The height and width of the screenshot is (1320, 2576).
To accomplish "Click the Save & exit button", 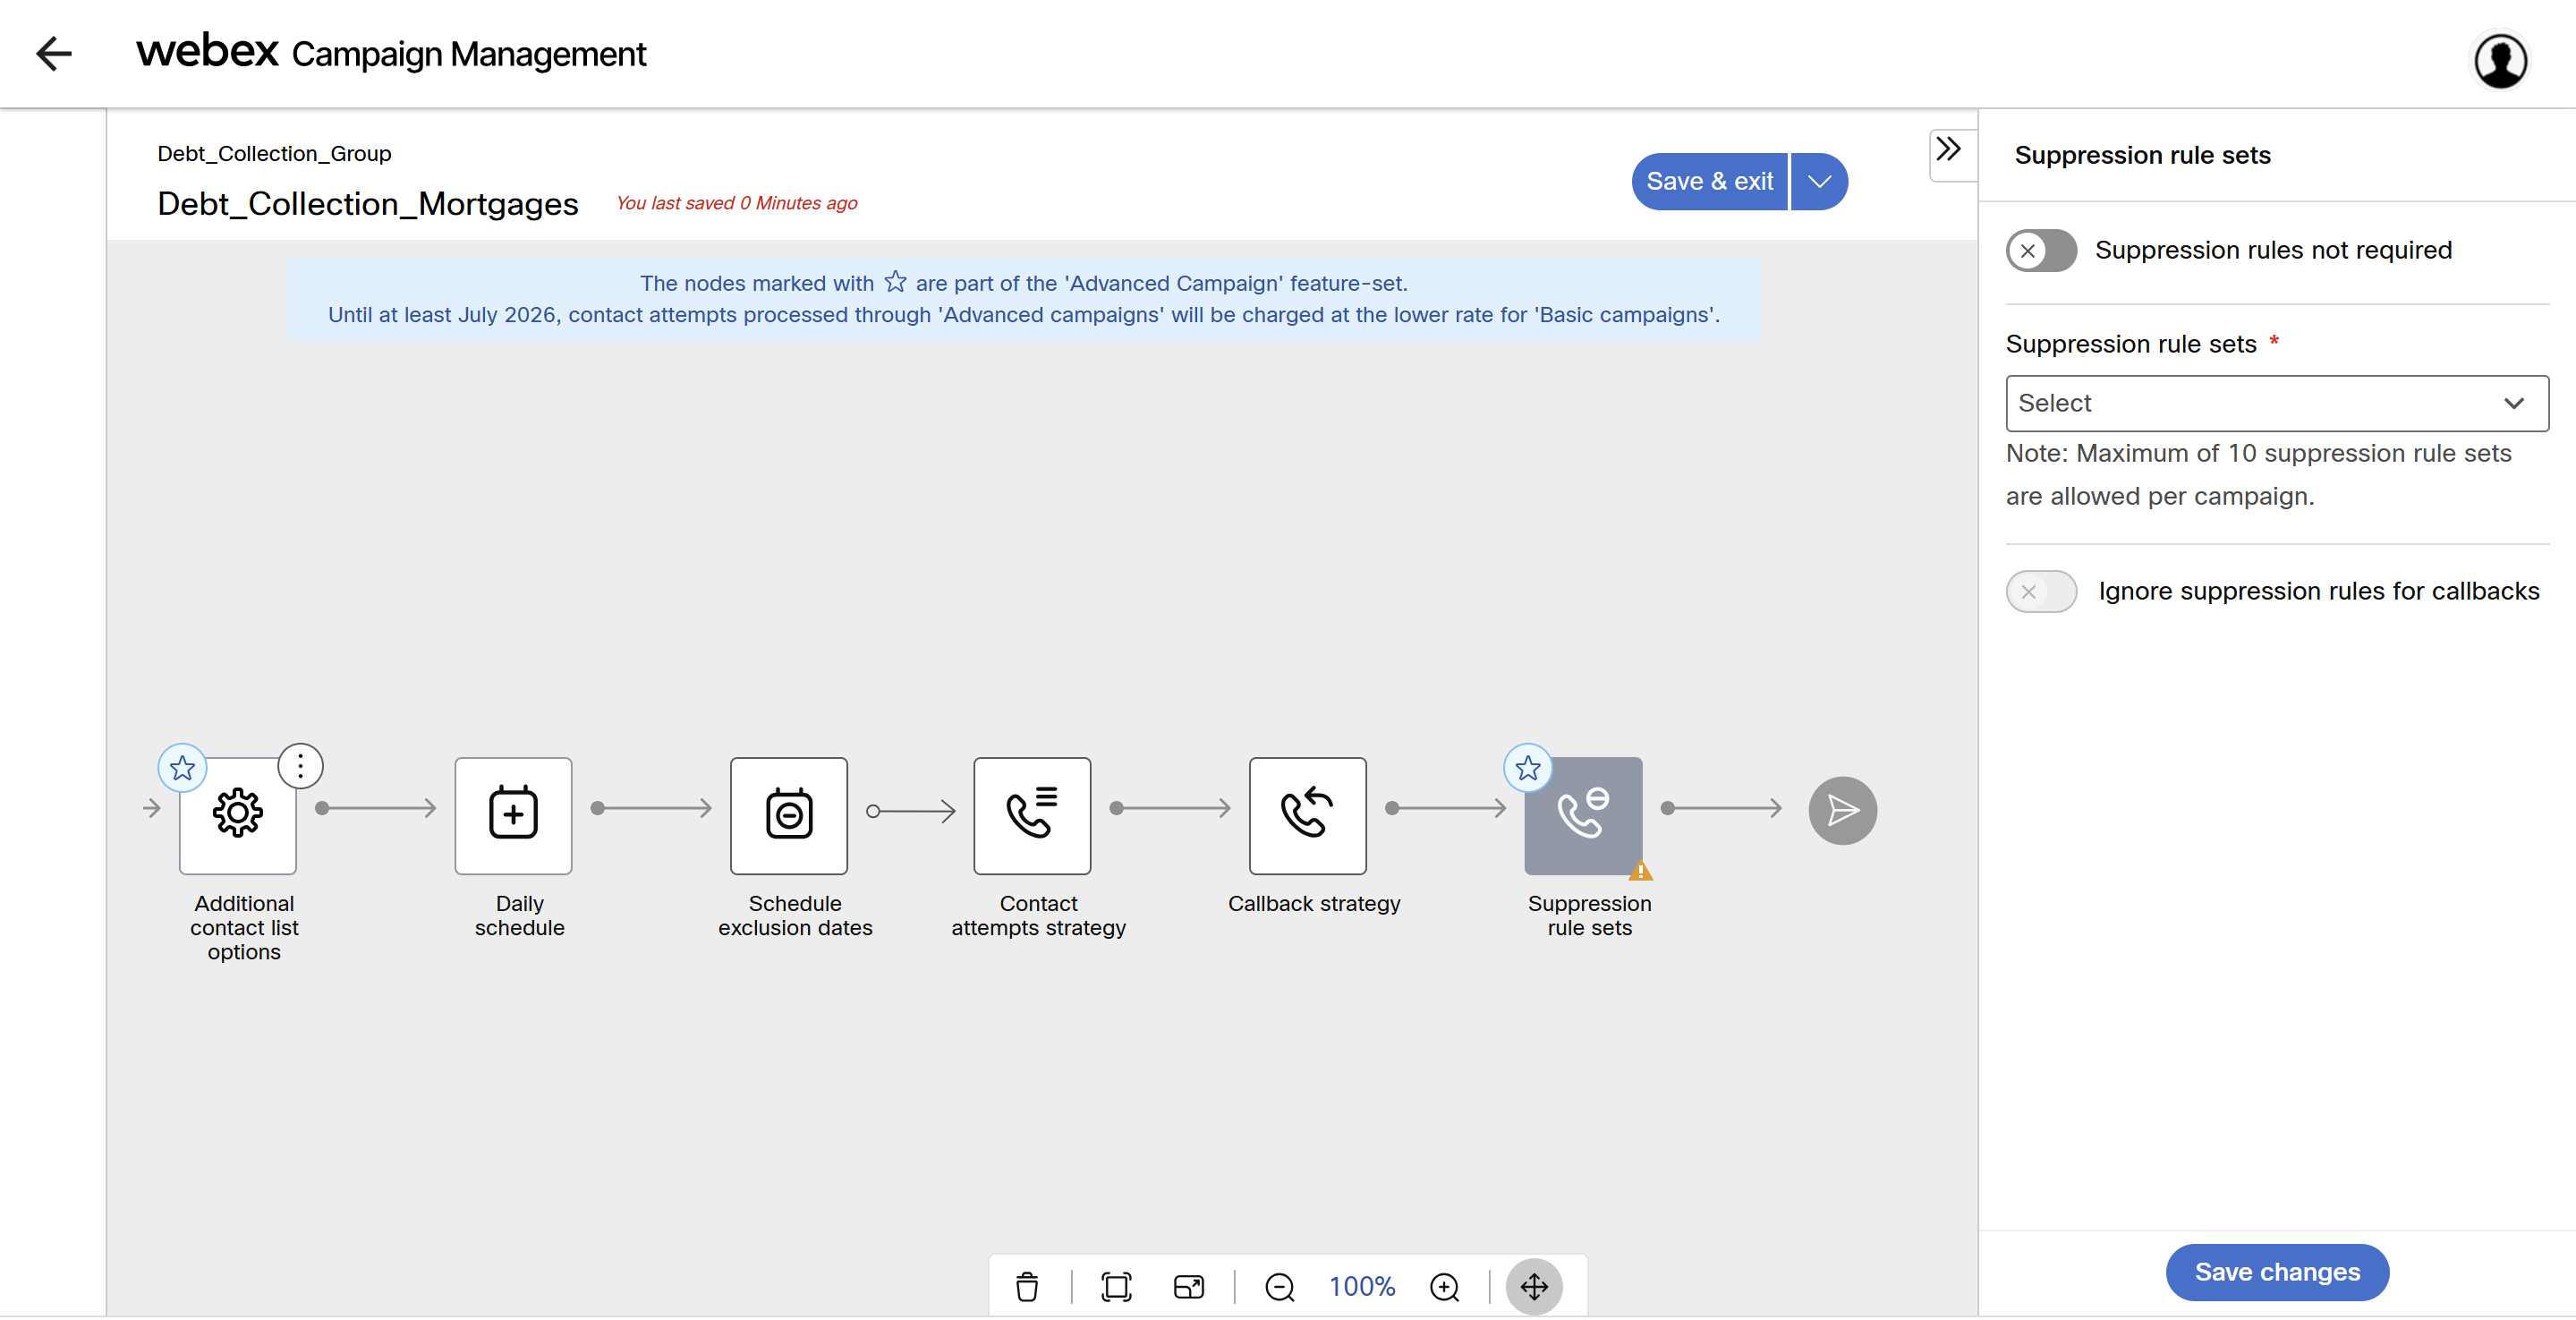I will (1709, 181).
